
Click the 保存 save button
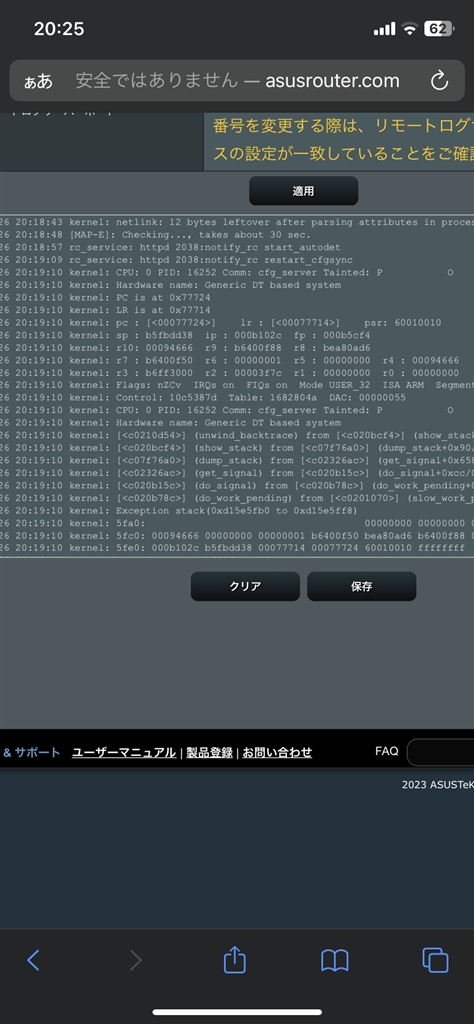pos(362,586)
